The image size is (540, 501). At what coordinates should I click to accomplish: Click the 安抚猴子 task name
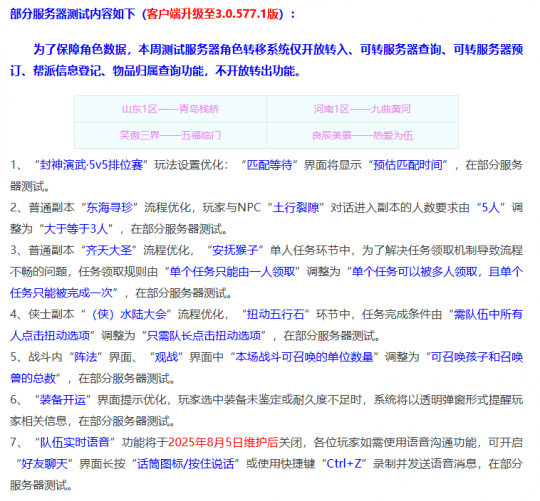click(235, 250)
